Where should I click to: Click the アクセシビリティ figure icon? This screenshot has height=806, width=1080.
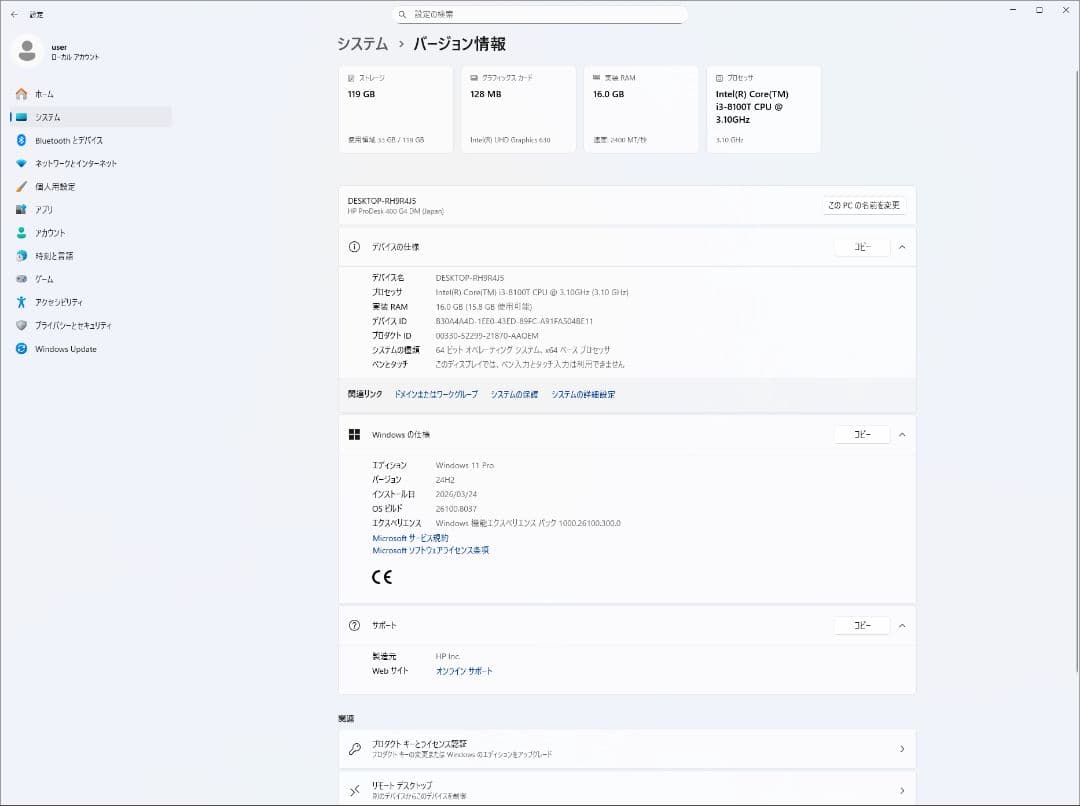pos(21,302)
